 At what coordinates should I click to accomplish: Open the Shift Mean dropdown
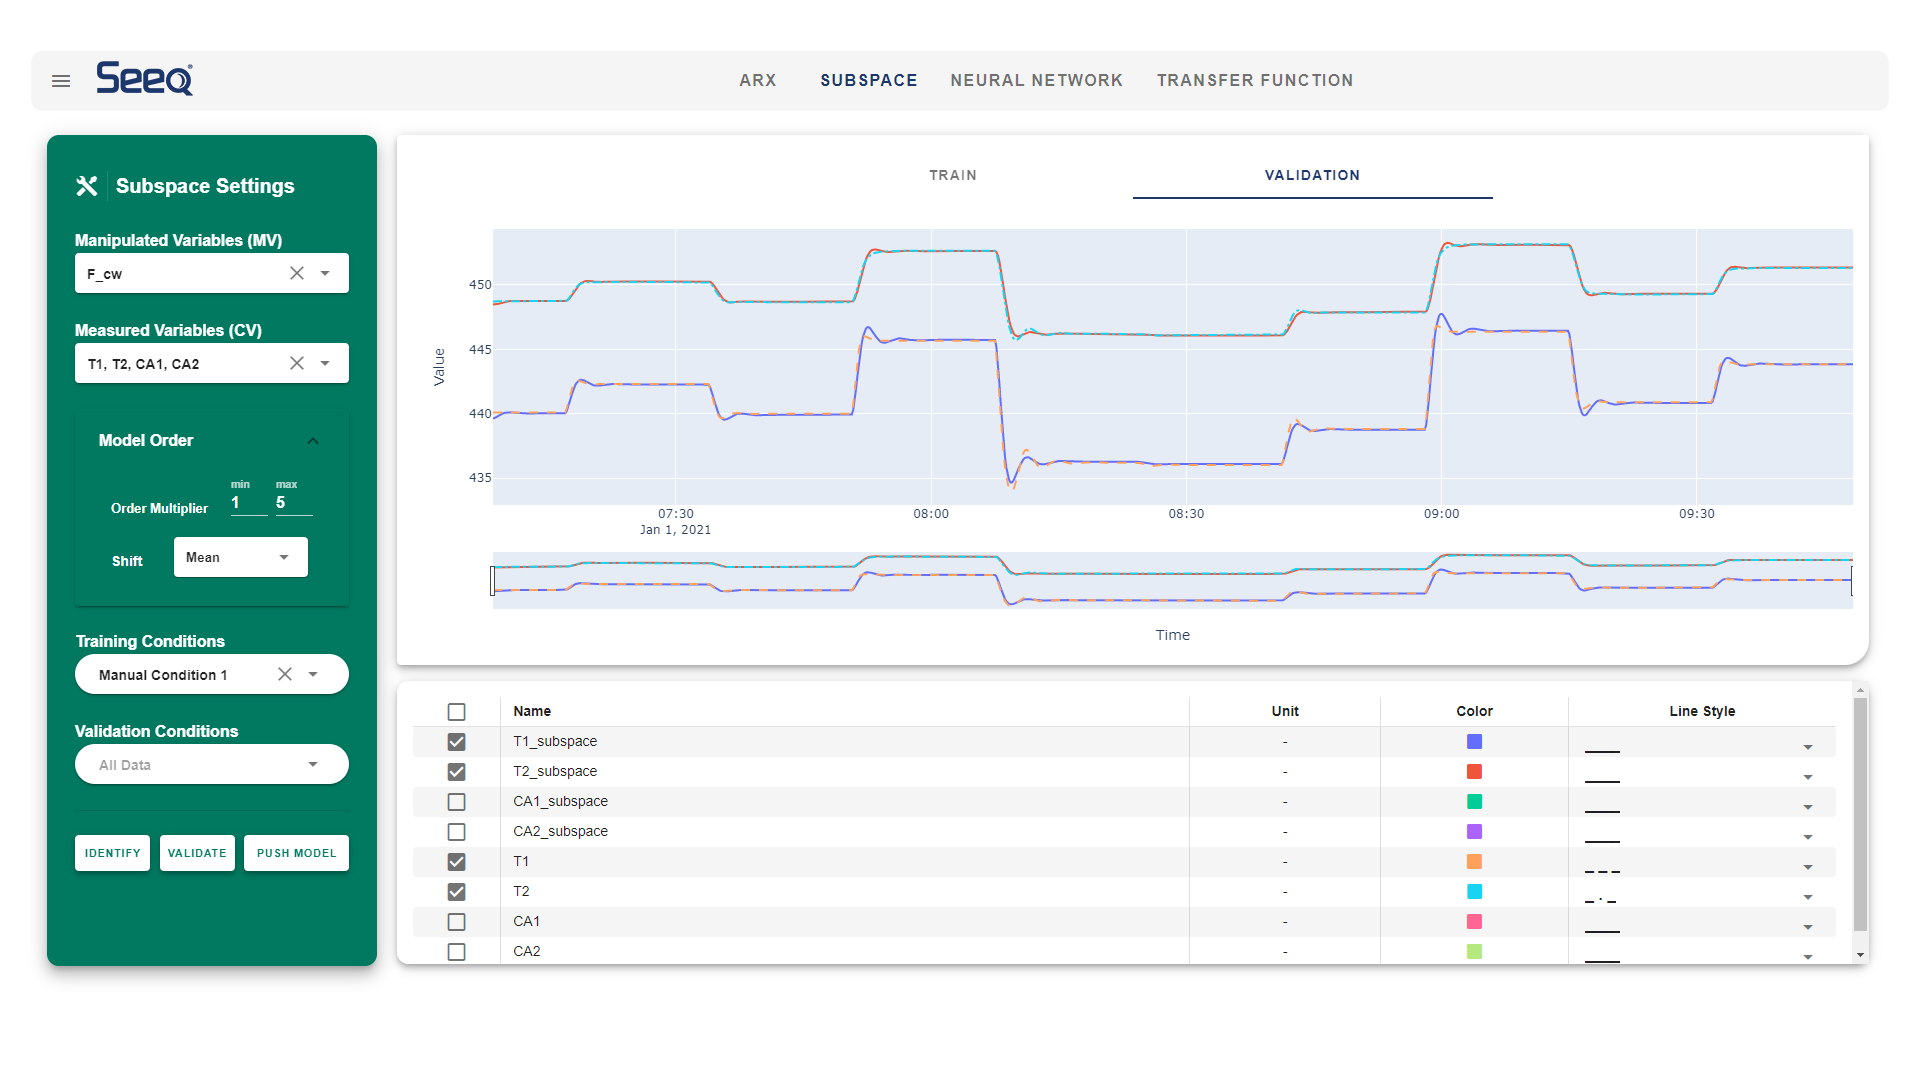pyautogui.click(x=241, y=557)
